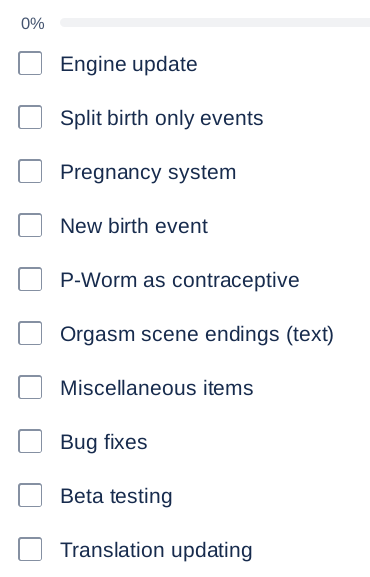Click the checklist progress bar

[215, 22]
